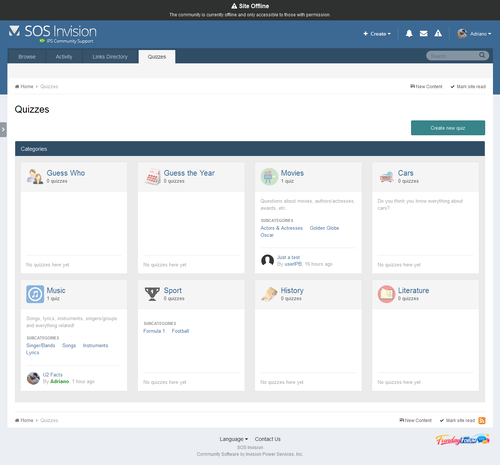Open the Golden Globe subcategory link
This screenshot has width=500, height=465.
tap(324, 228)
